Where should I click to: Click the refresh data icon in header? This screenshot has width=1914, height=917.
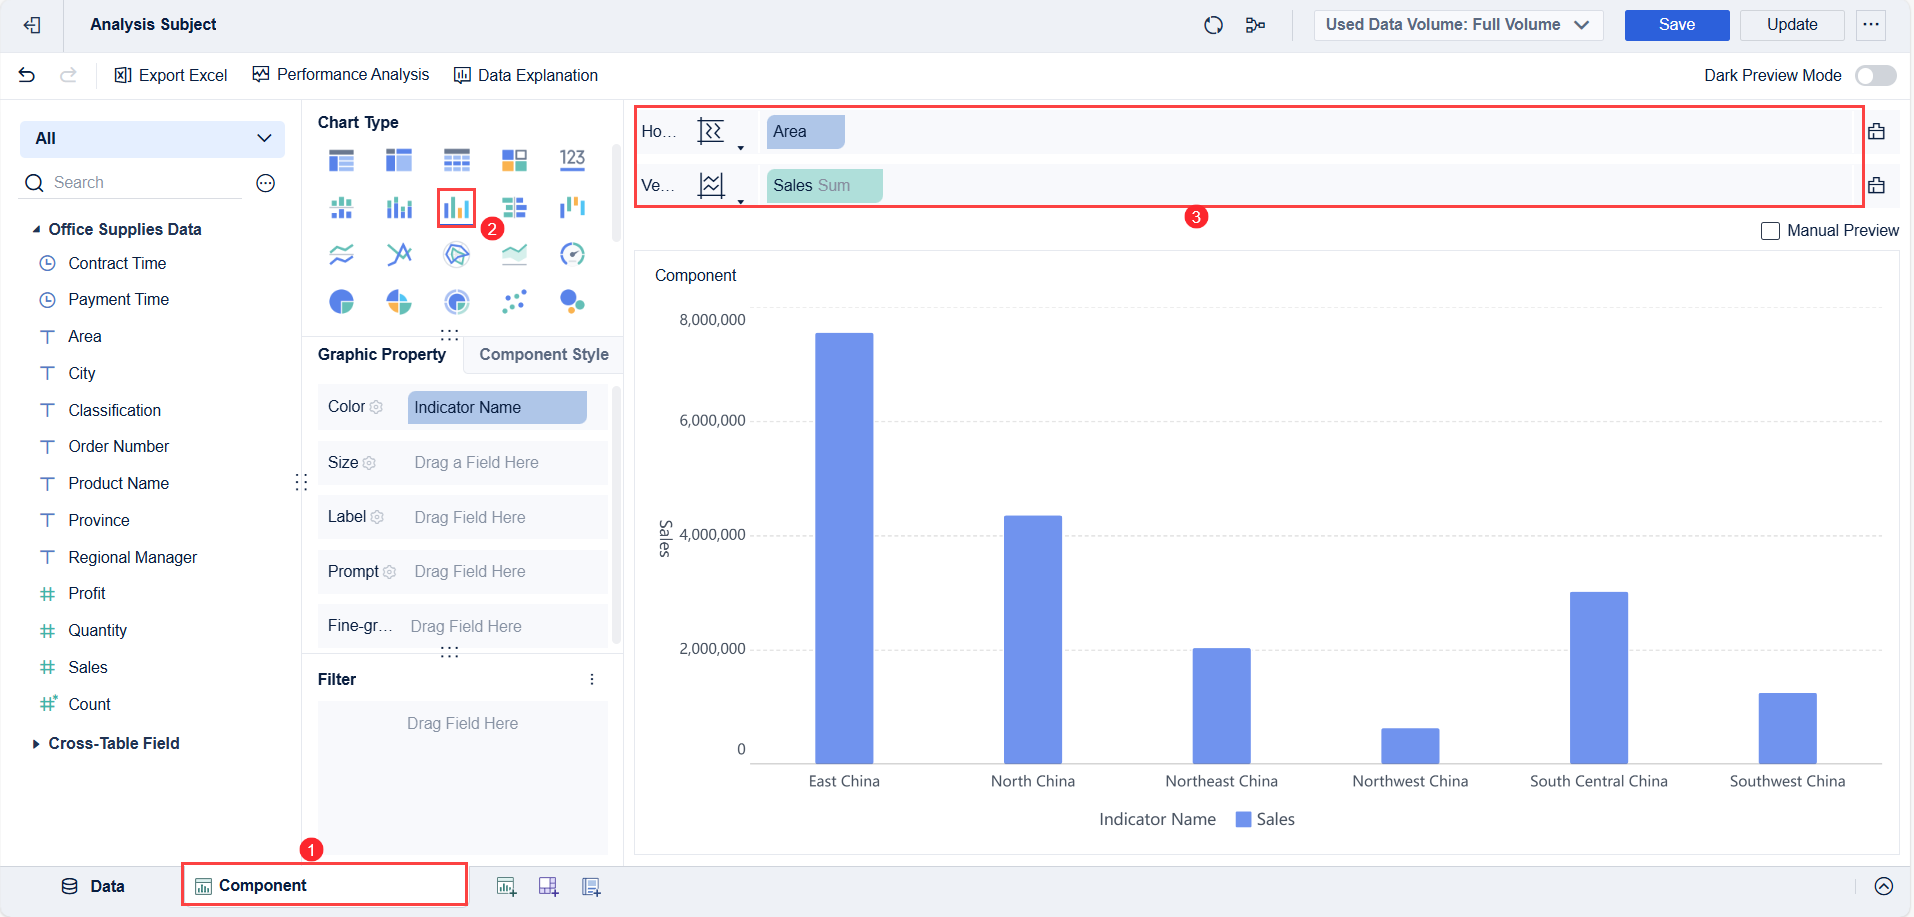tap(1213, 25)
